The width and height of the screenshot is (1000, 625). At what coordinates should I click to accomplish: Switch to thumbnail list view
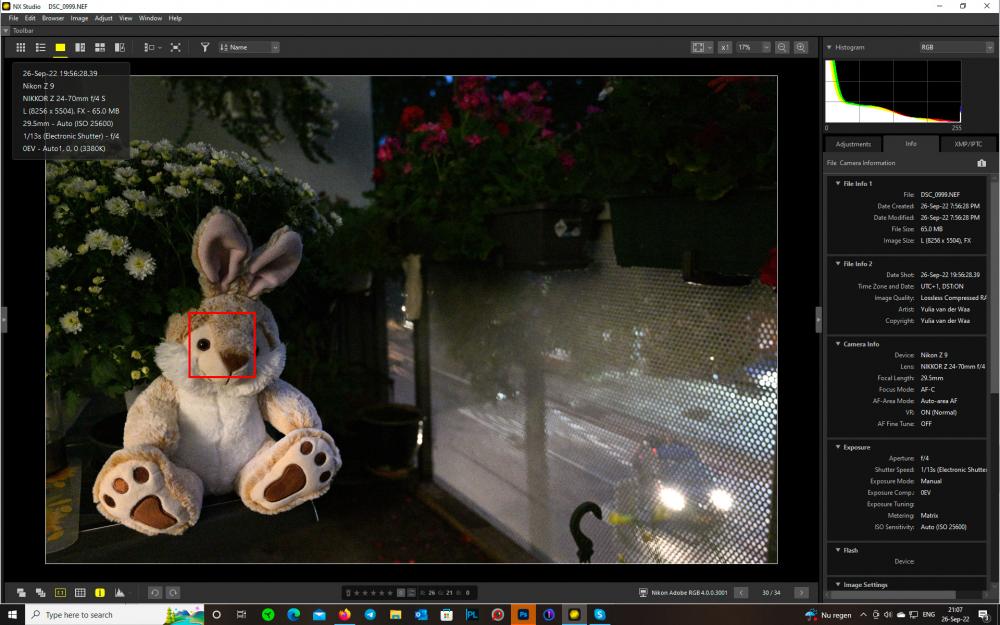(x=40, y=47)
